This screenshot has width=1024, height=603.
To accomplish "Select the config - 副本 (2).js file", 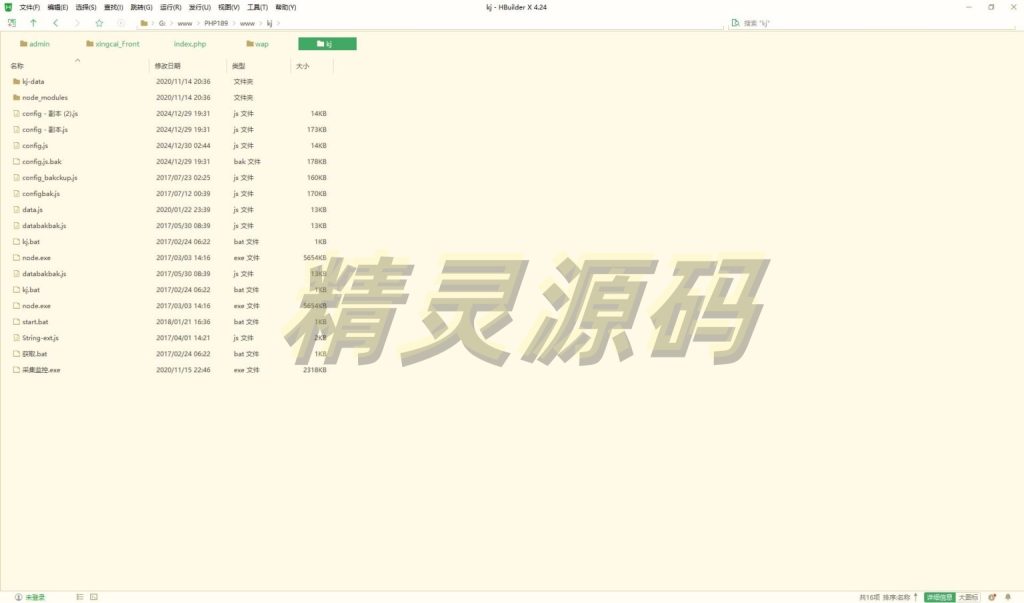I will click(50, 114).
